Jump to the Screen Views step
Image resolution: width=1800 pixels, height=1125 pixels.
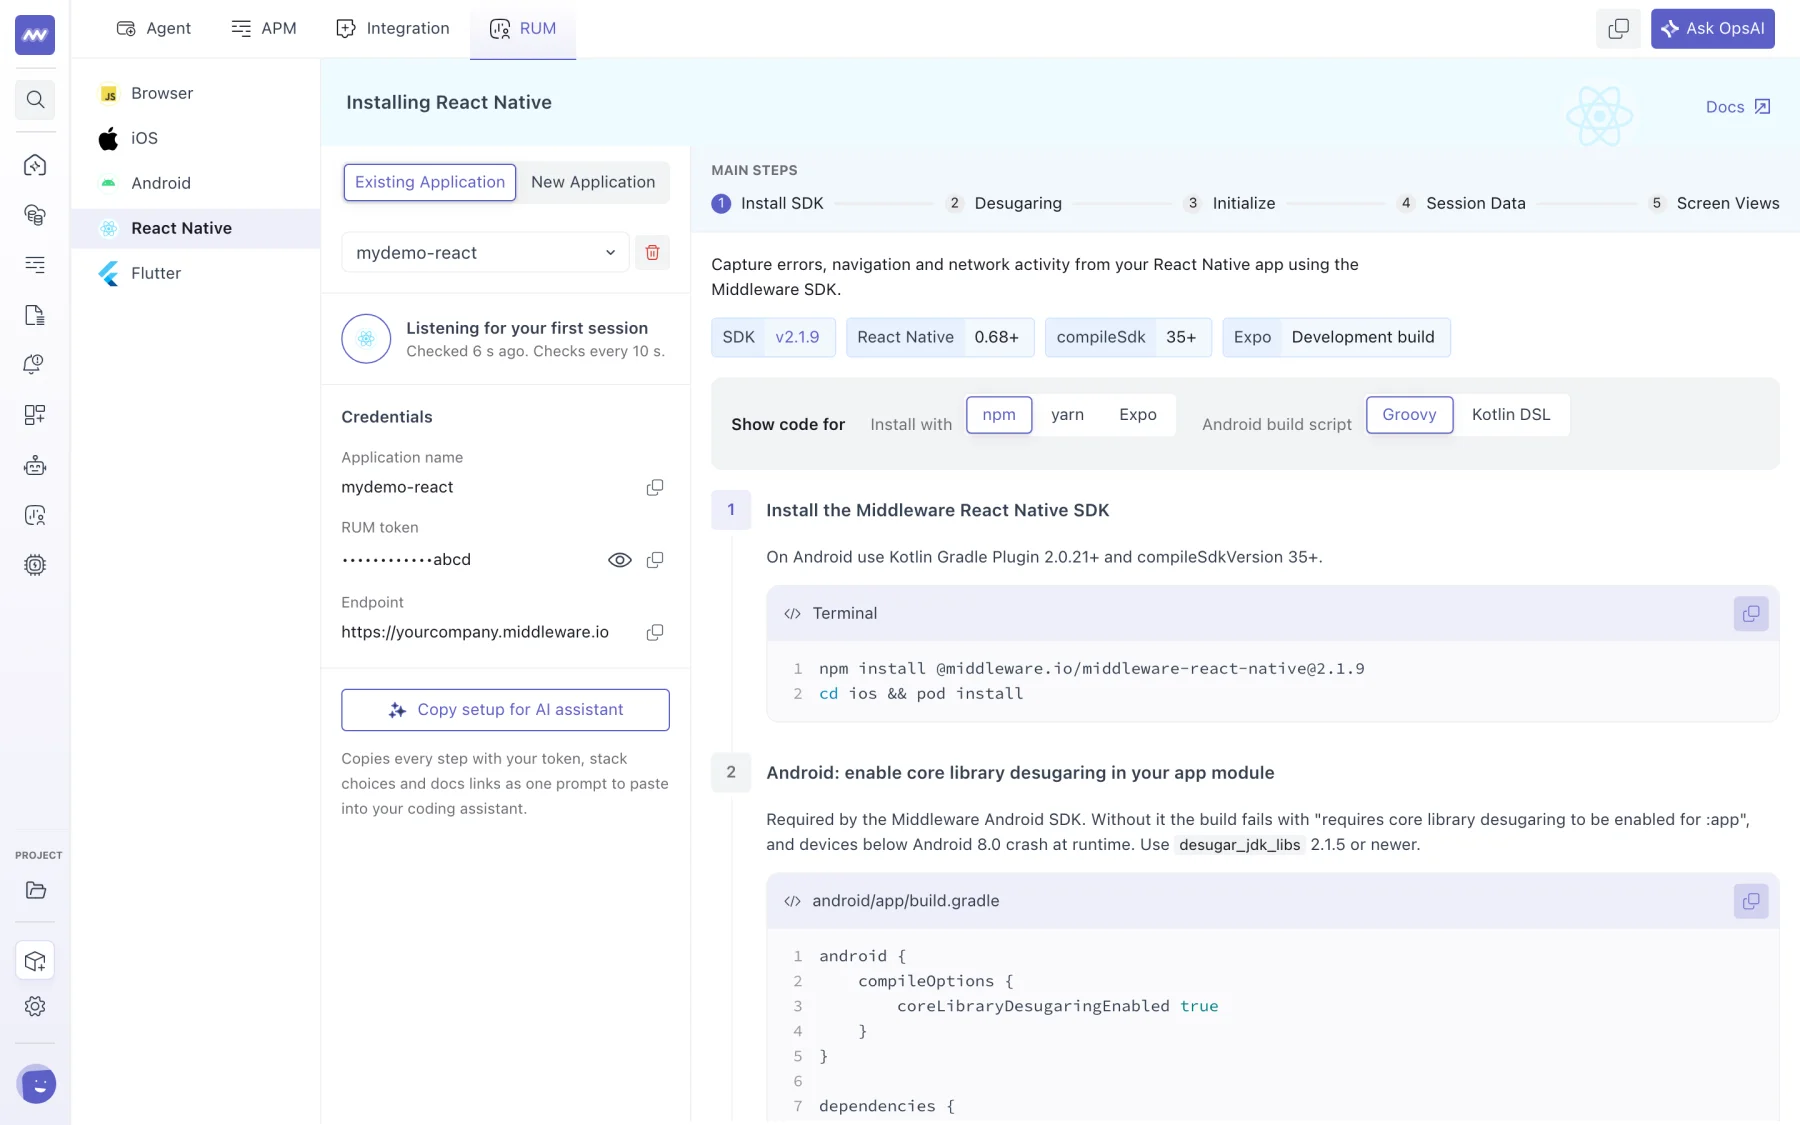click(x=1714, y=203)
